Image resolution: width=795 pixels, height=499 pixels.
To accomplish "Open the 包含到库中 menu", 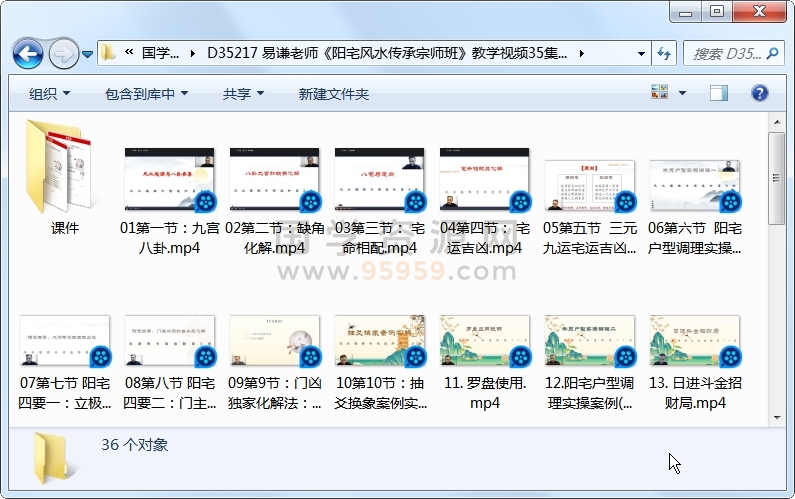I will [x=146, y=94].
